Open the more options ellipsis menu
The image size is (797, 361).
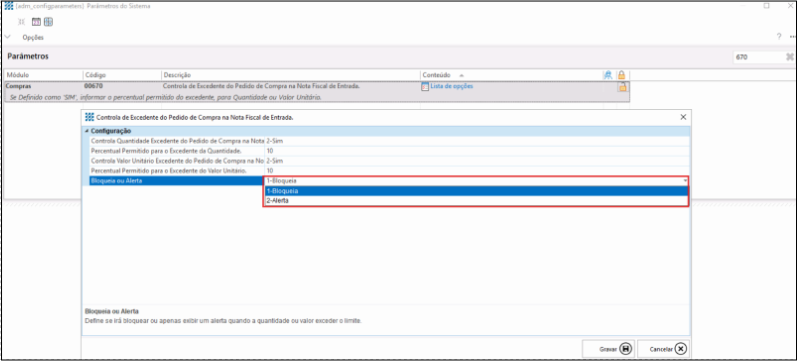click(792, 37)
